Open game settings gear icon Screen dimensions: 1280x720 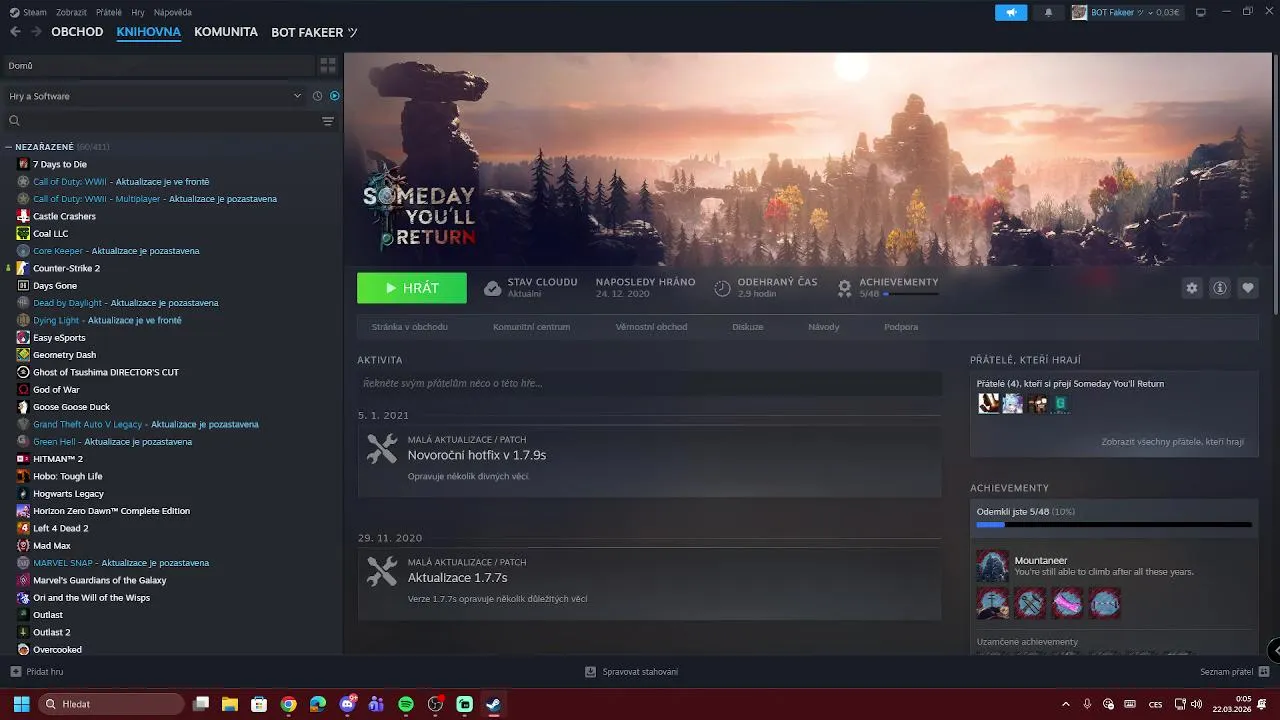pos(1192,288)
